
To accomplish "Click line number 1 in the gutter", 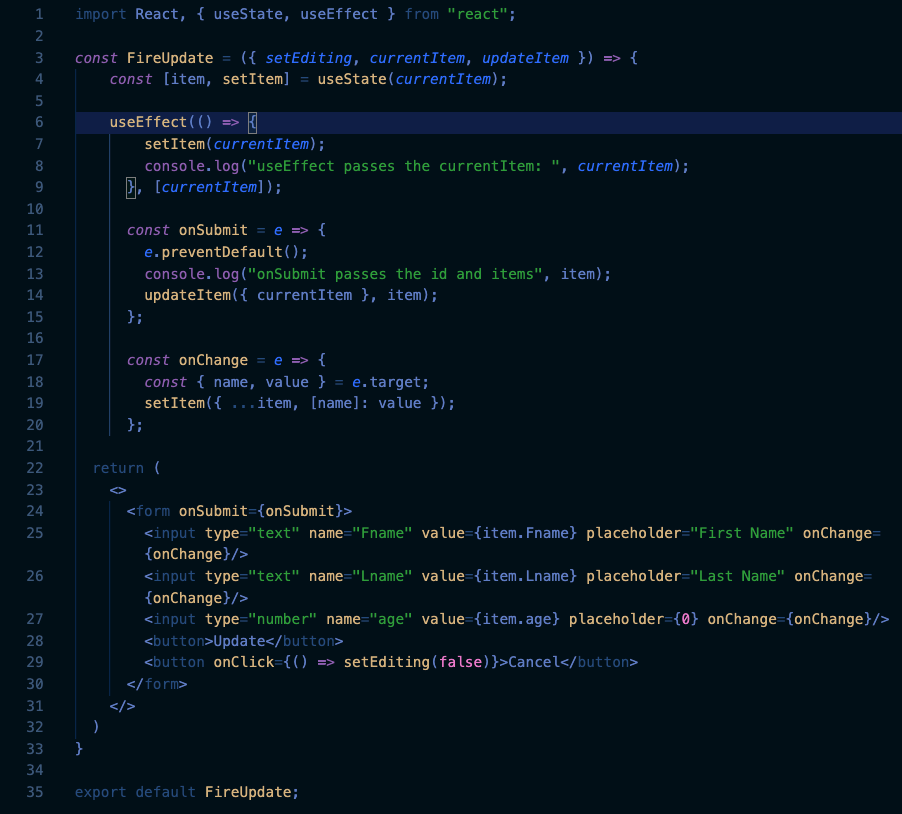I will click(x=39, y=14).
